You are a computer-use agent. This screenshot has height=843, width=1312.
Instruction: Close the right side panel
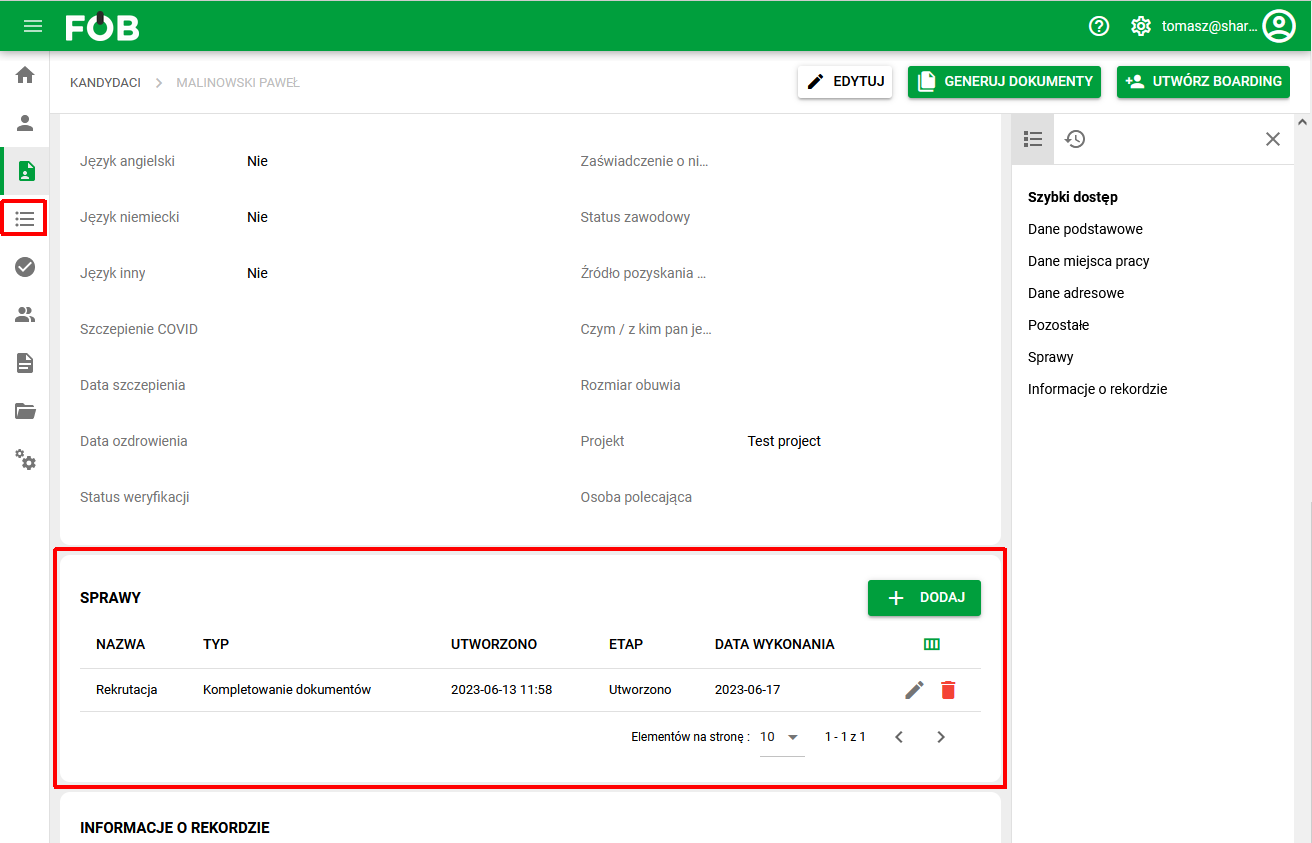[1273, 139]
